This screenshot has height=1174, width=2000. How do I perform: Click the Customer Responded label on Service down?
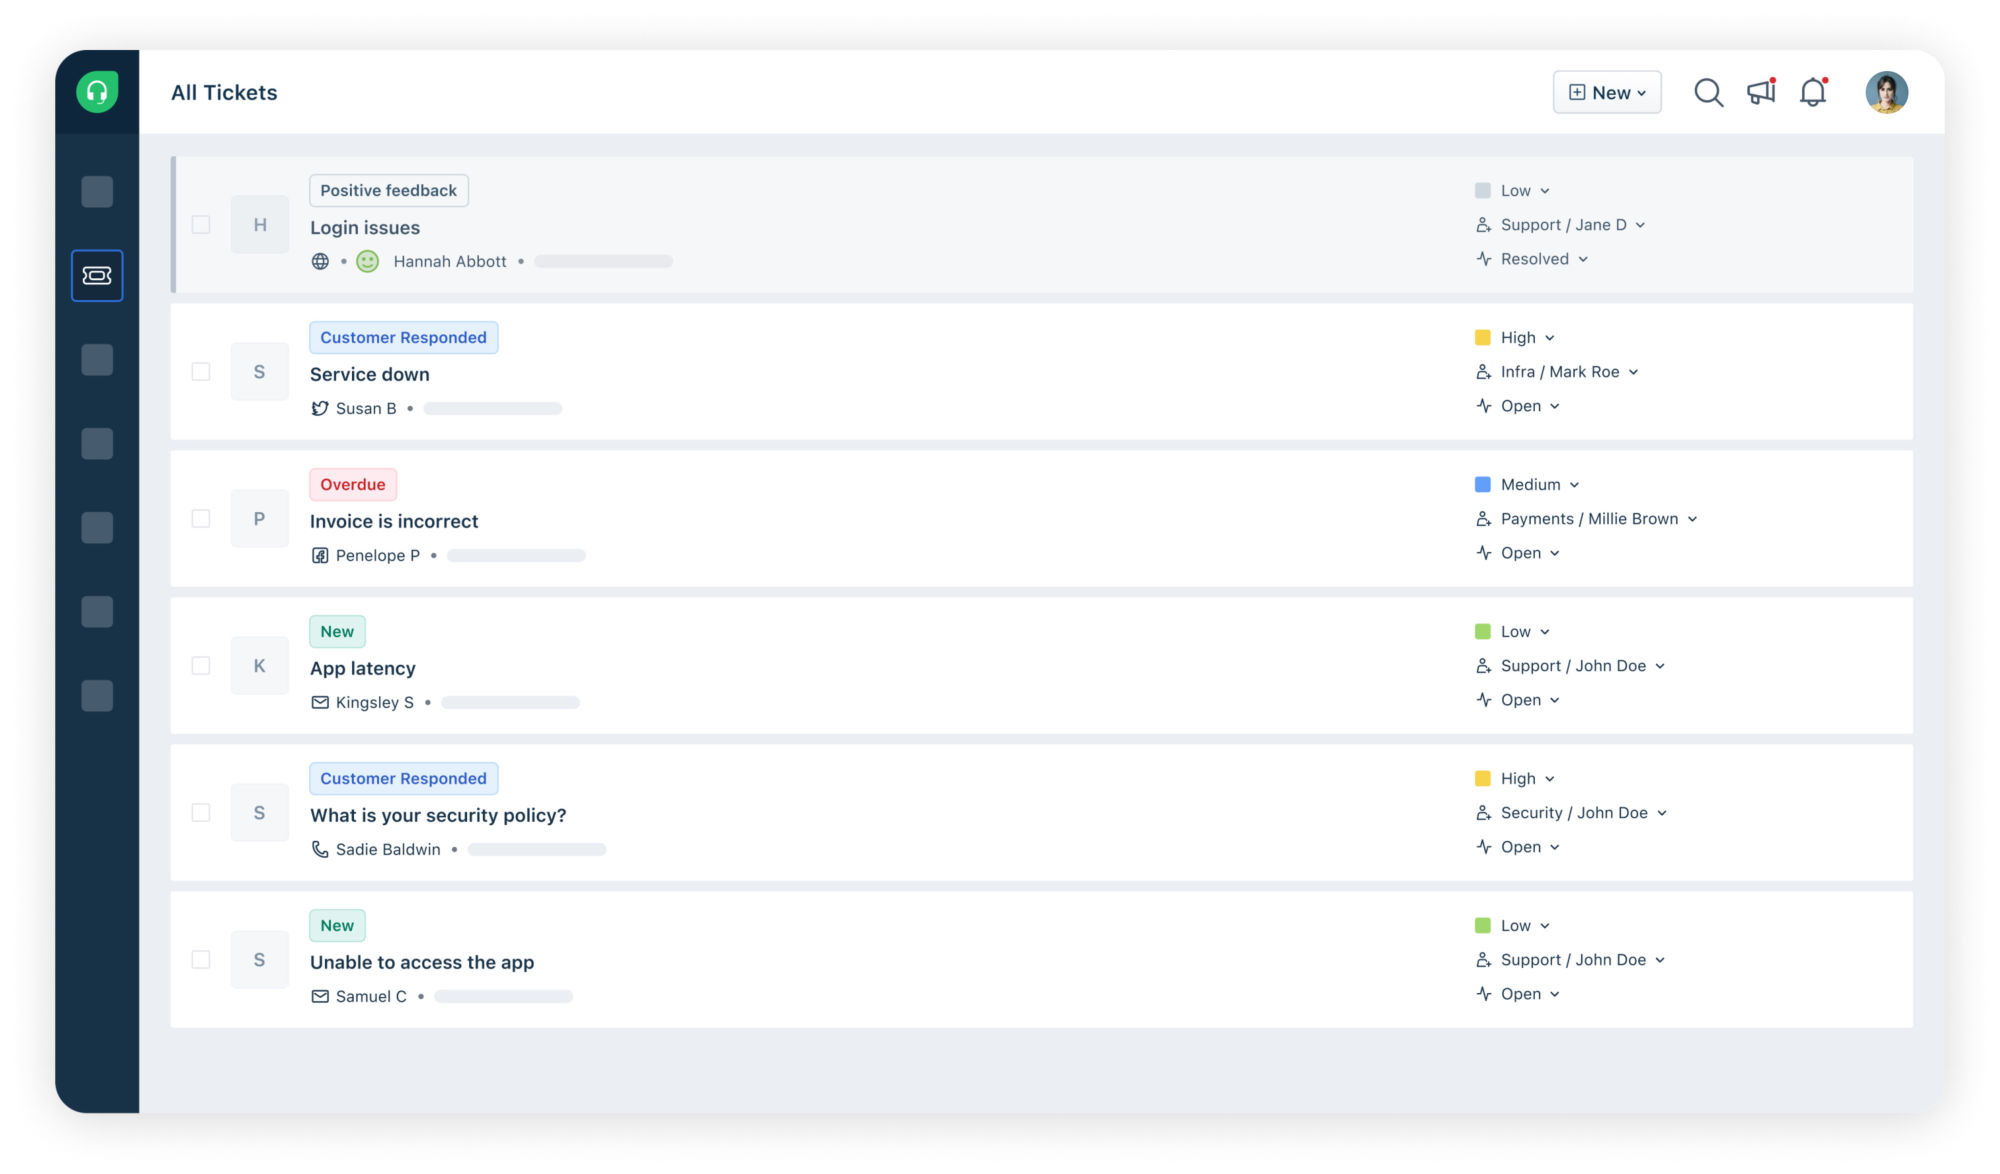pyautogui.click(x=403, y=337)
